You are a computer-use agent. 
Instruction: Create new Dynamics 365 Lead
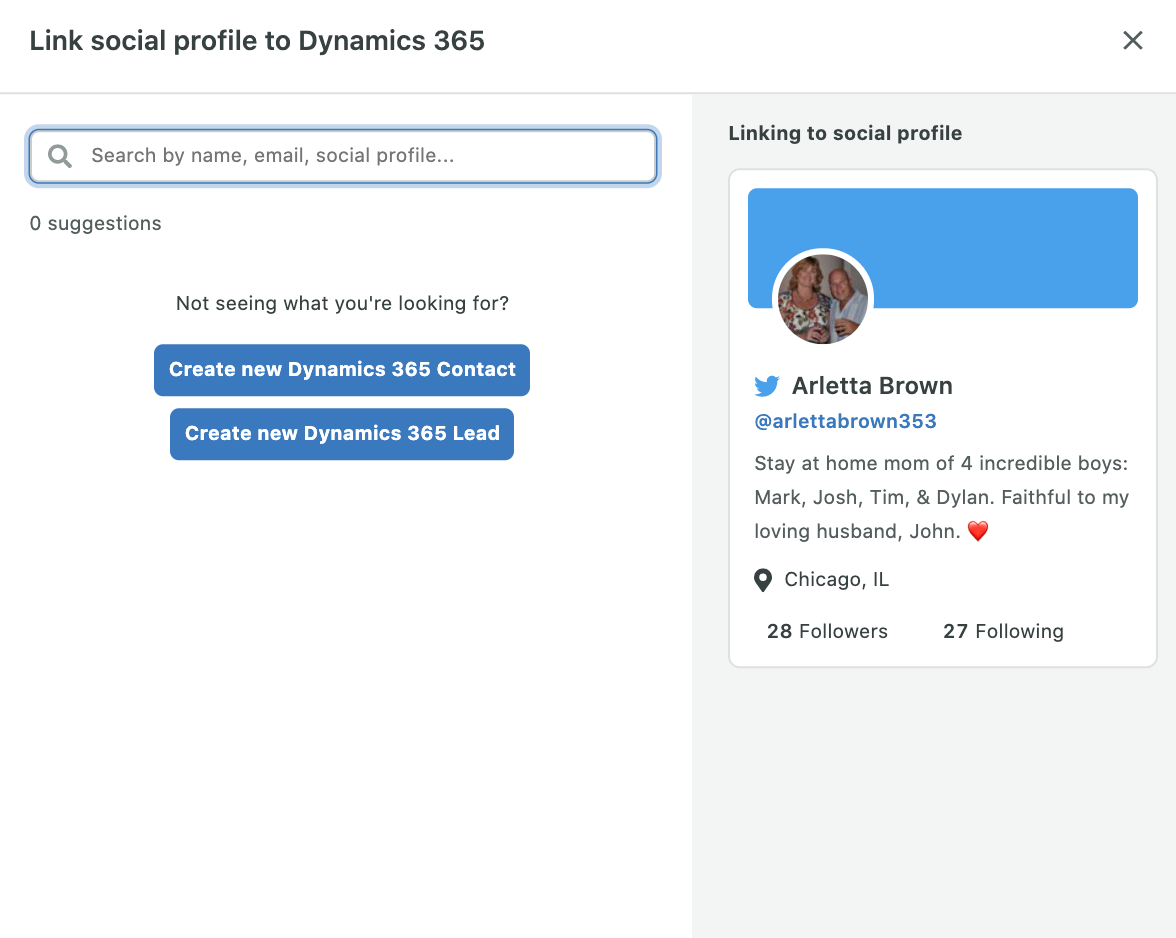tap(342, 433)
